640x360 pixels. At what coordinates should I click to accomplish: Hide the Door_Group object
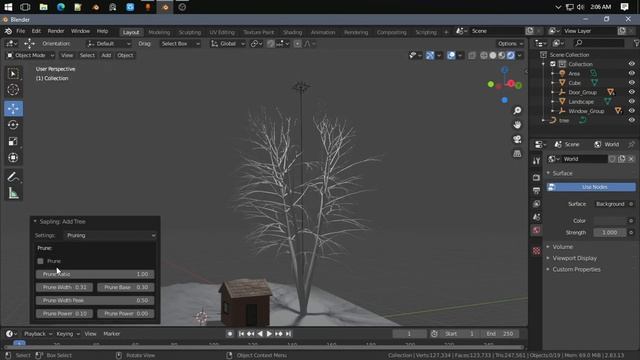coord(631,92)
